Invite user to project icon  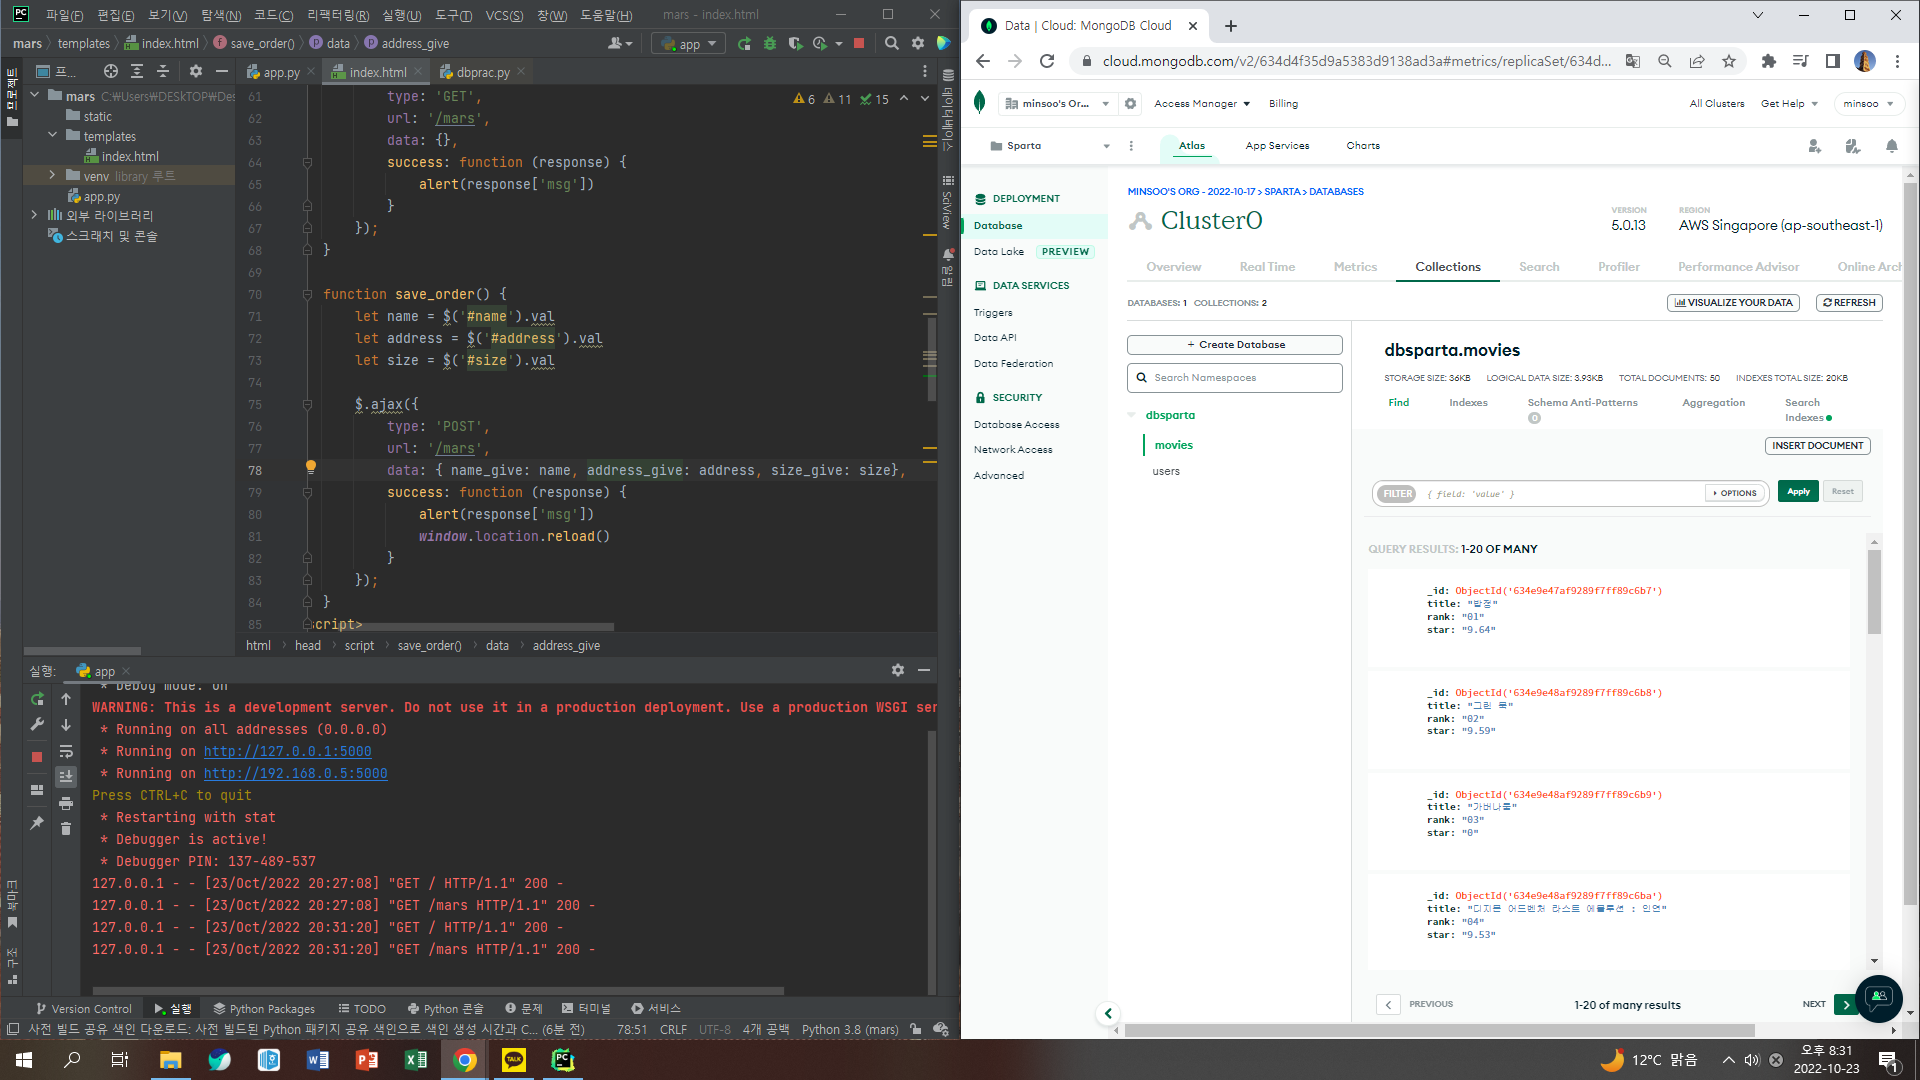pyautogui.click(x=1815, y=146)
